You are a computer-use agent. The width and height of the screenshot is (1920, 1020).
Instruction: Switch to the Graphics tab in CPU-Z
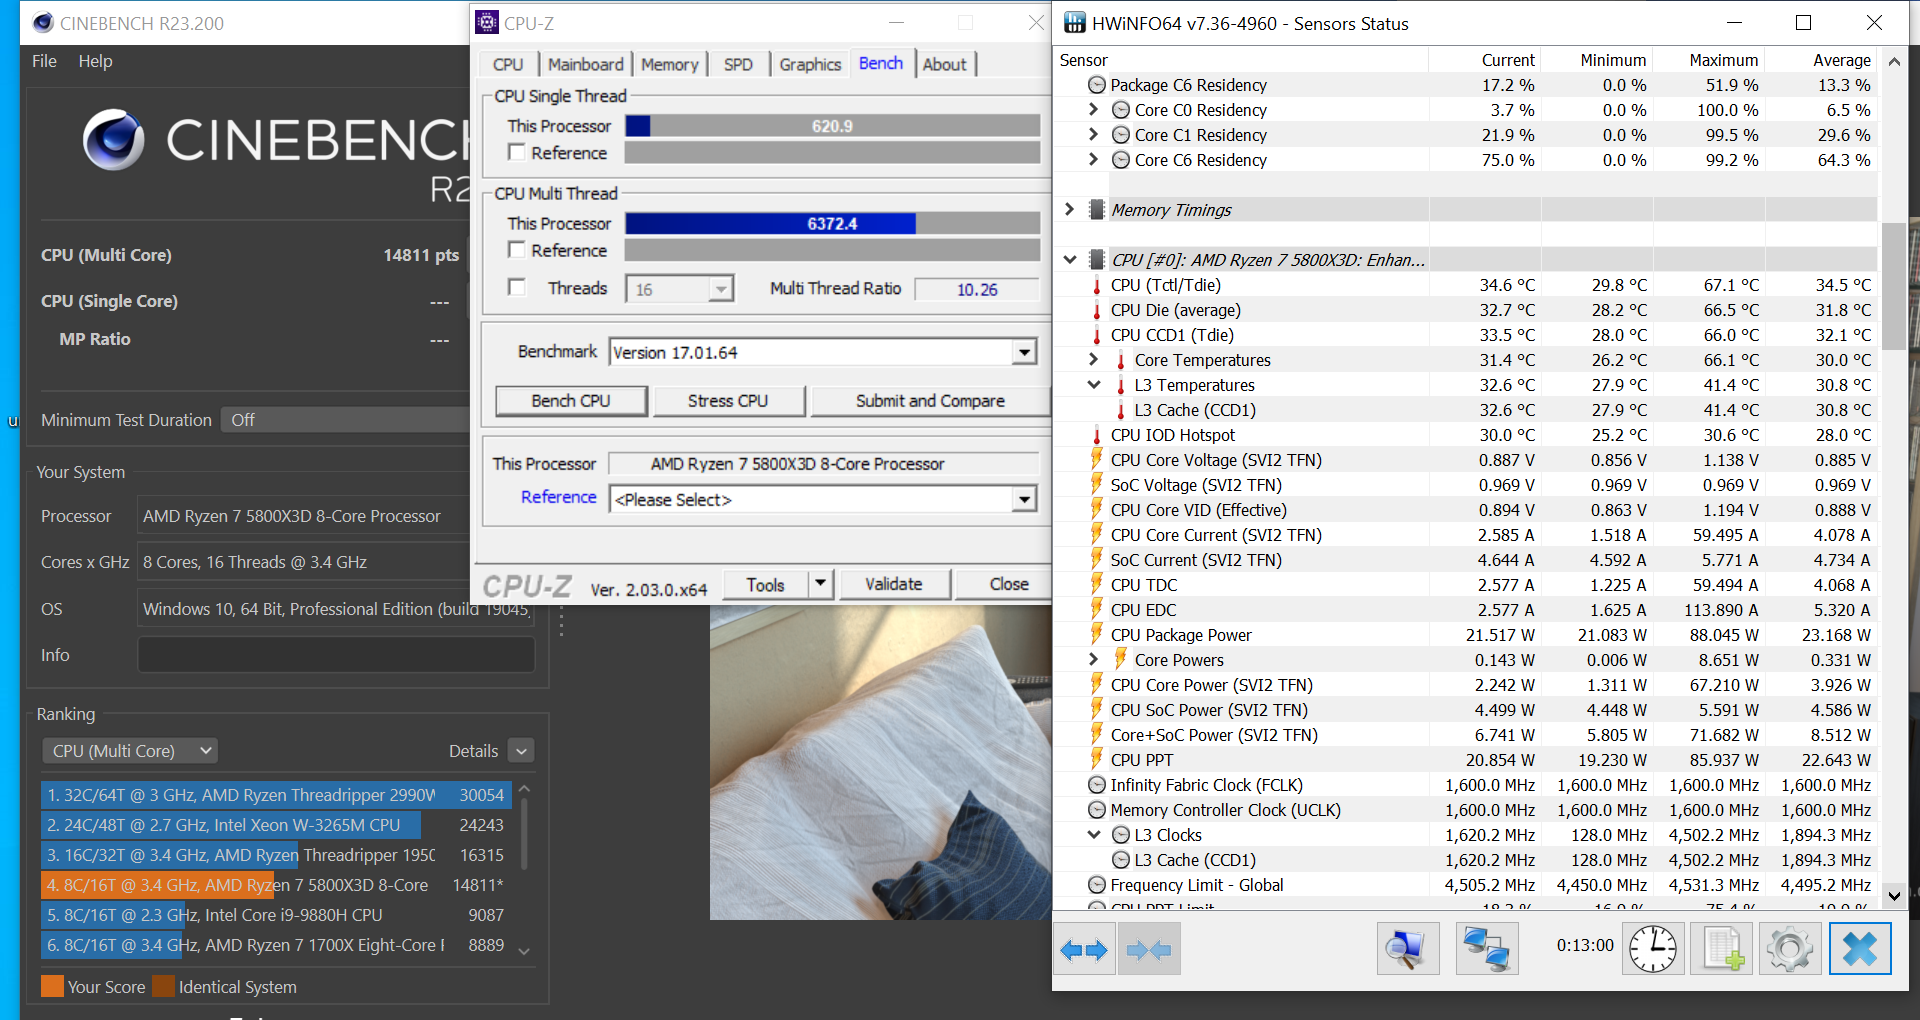809,63
